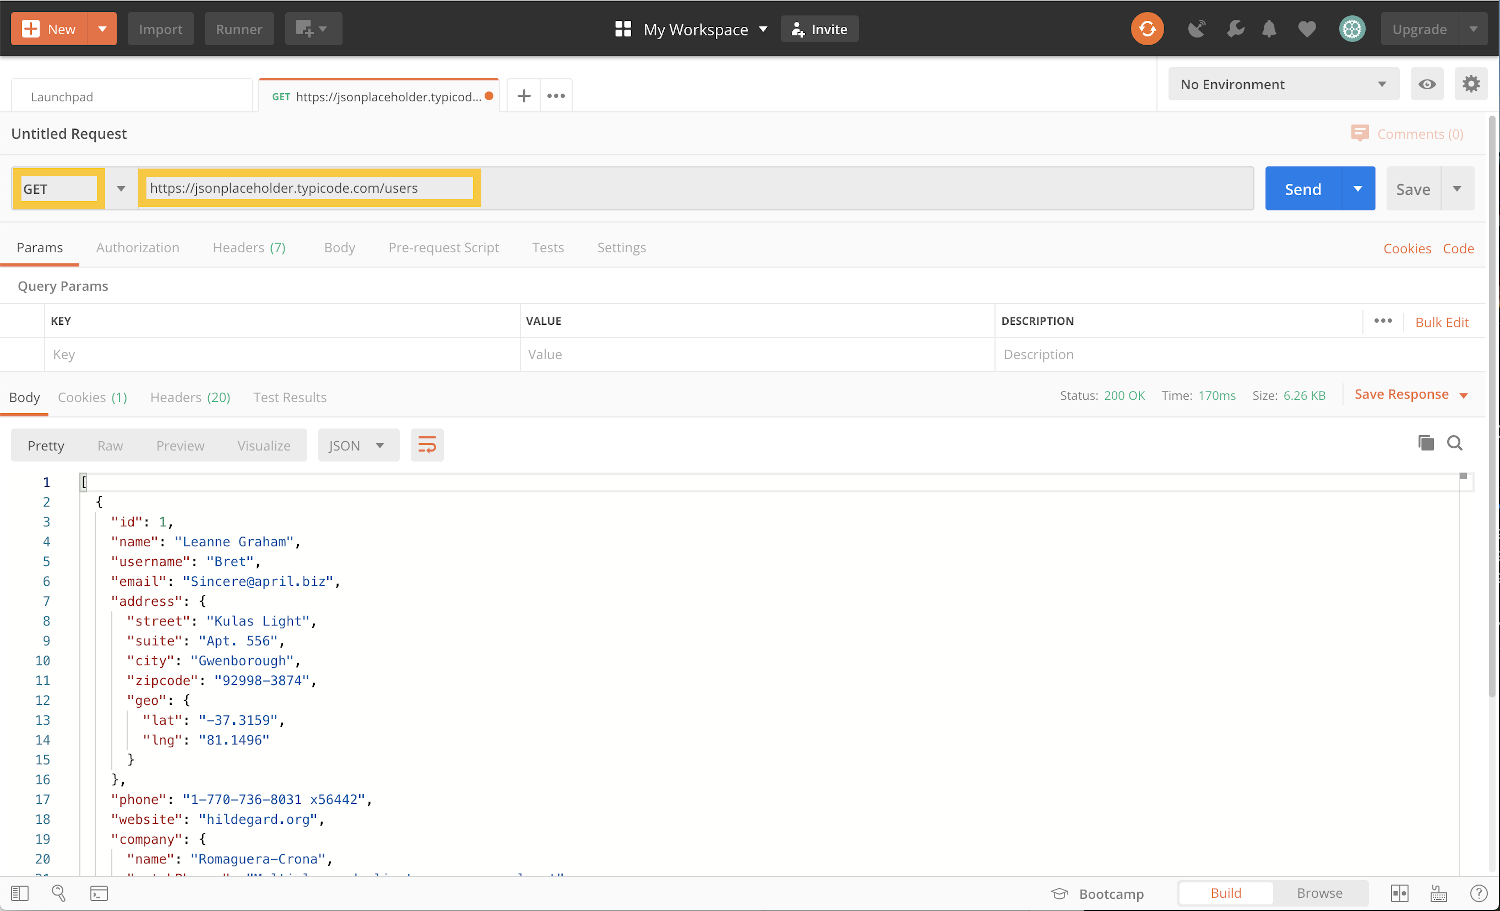Open request Settings tab
The width and height of the screenshot is (1500, 911).
click(x=621, y=247)
